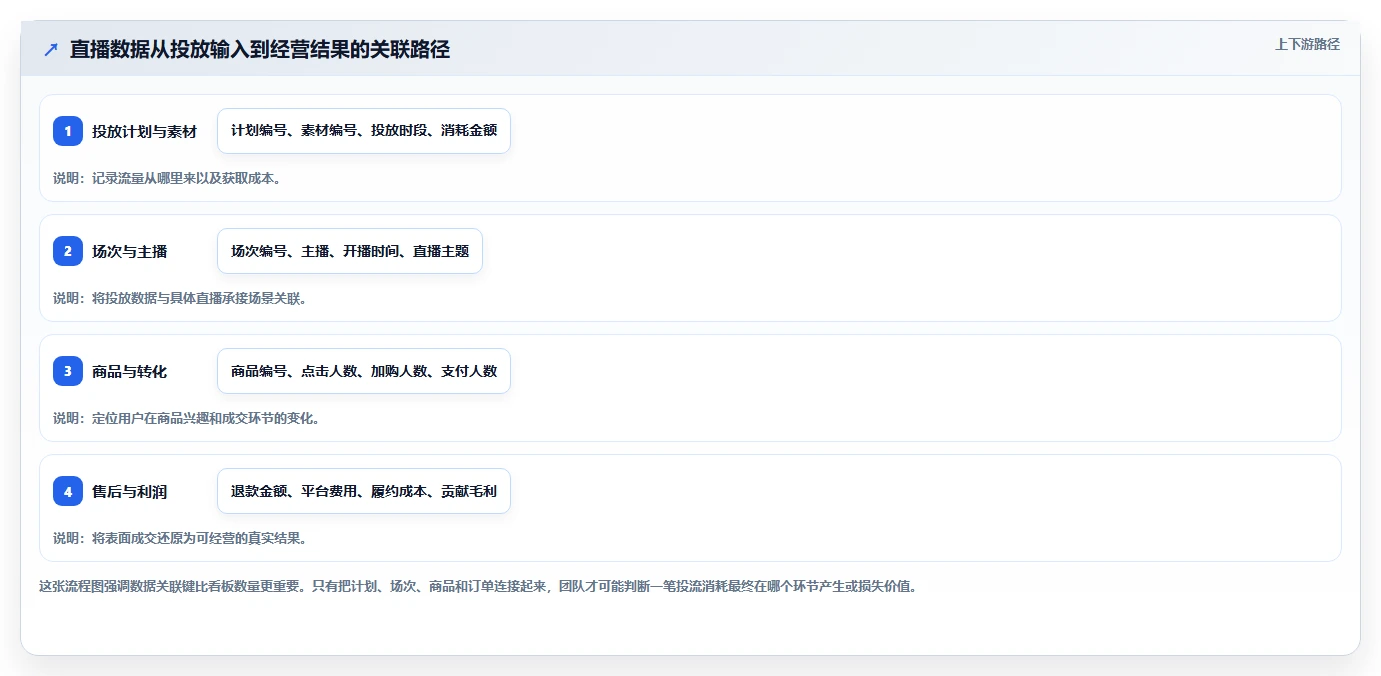Select the 售后与利润 step heading
The width and height of the screenshot is (1381, 676).
click(x=130, y=491)
